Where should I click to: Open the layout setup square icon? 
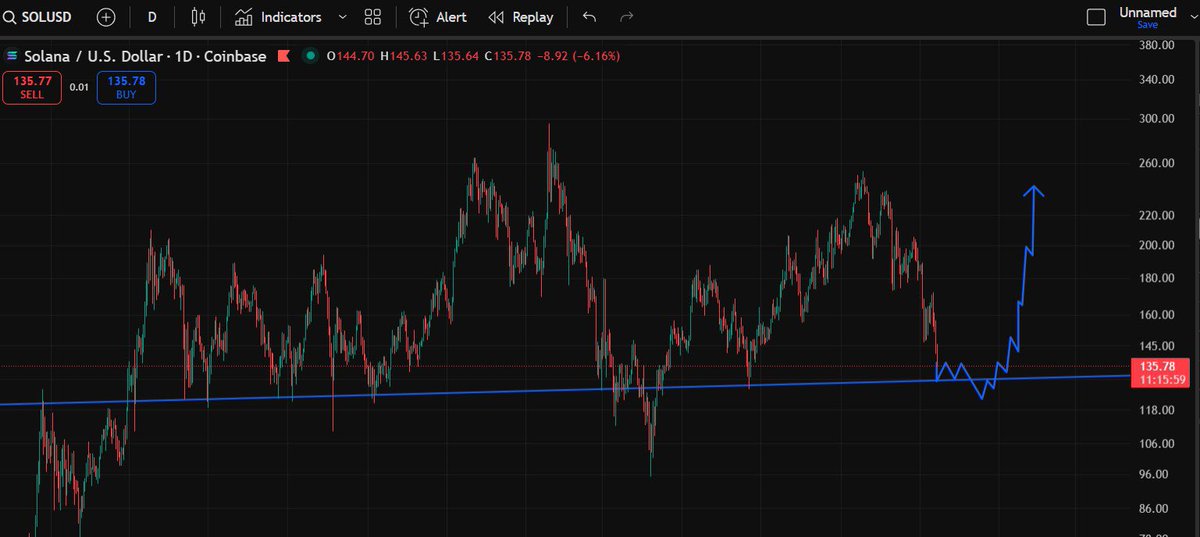tap(1096, 17)
